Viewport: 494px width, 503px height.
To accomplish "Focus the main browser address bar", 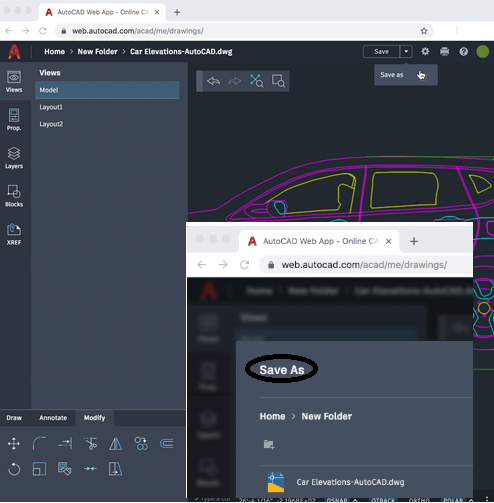I will tap(243, 31).
